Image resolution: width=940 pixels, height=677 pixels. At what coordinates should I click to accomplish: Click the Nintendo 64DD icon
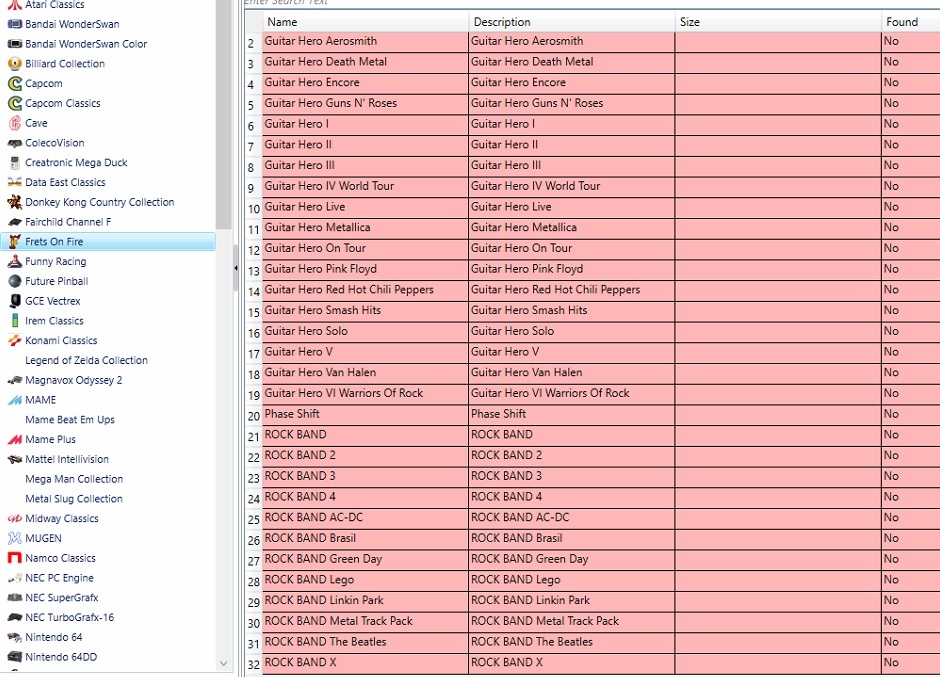coord(14,657)
